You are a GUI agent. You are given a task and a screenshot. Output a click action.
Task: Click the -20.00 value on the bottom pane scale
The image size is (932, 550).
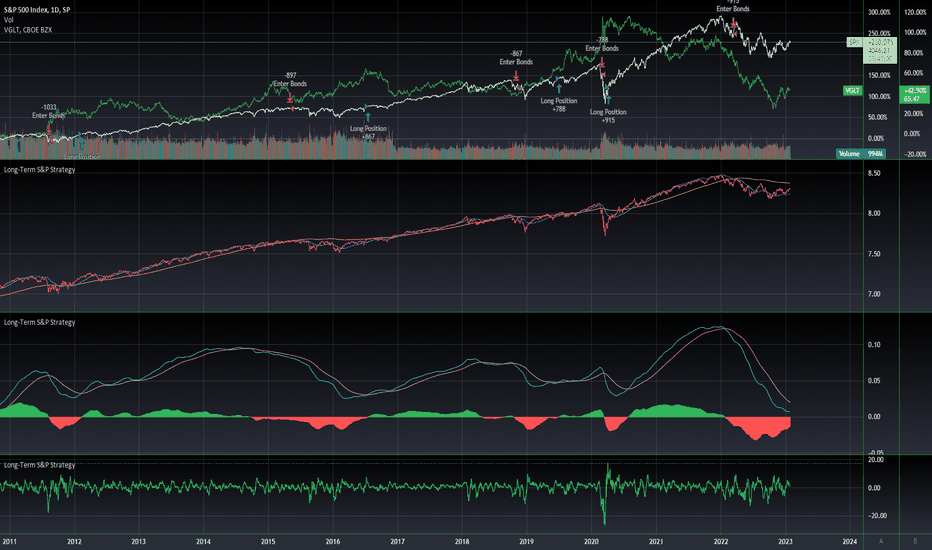tap(878, 516)
